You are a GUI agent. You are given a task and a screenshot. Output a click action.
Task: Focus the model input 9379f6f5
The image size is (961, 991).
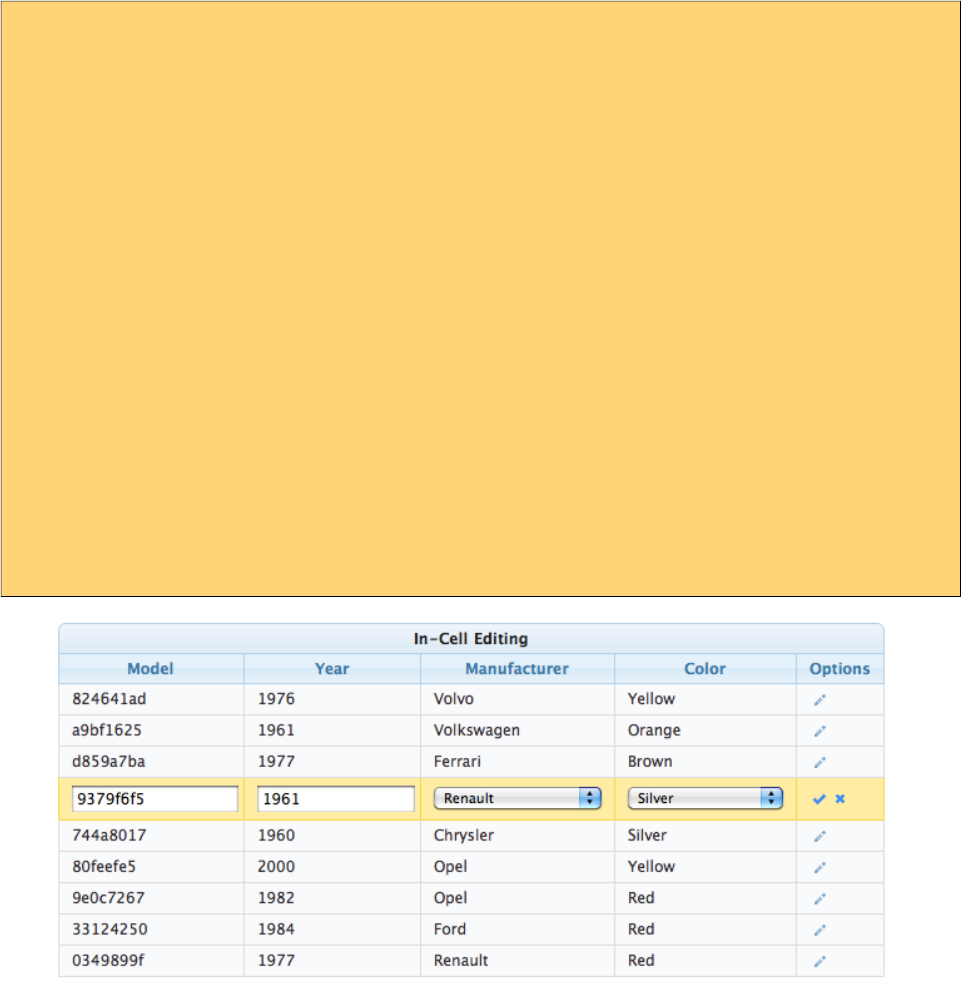(155, 799)
